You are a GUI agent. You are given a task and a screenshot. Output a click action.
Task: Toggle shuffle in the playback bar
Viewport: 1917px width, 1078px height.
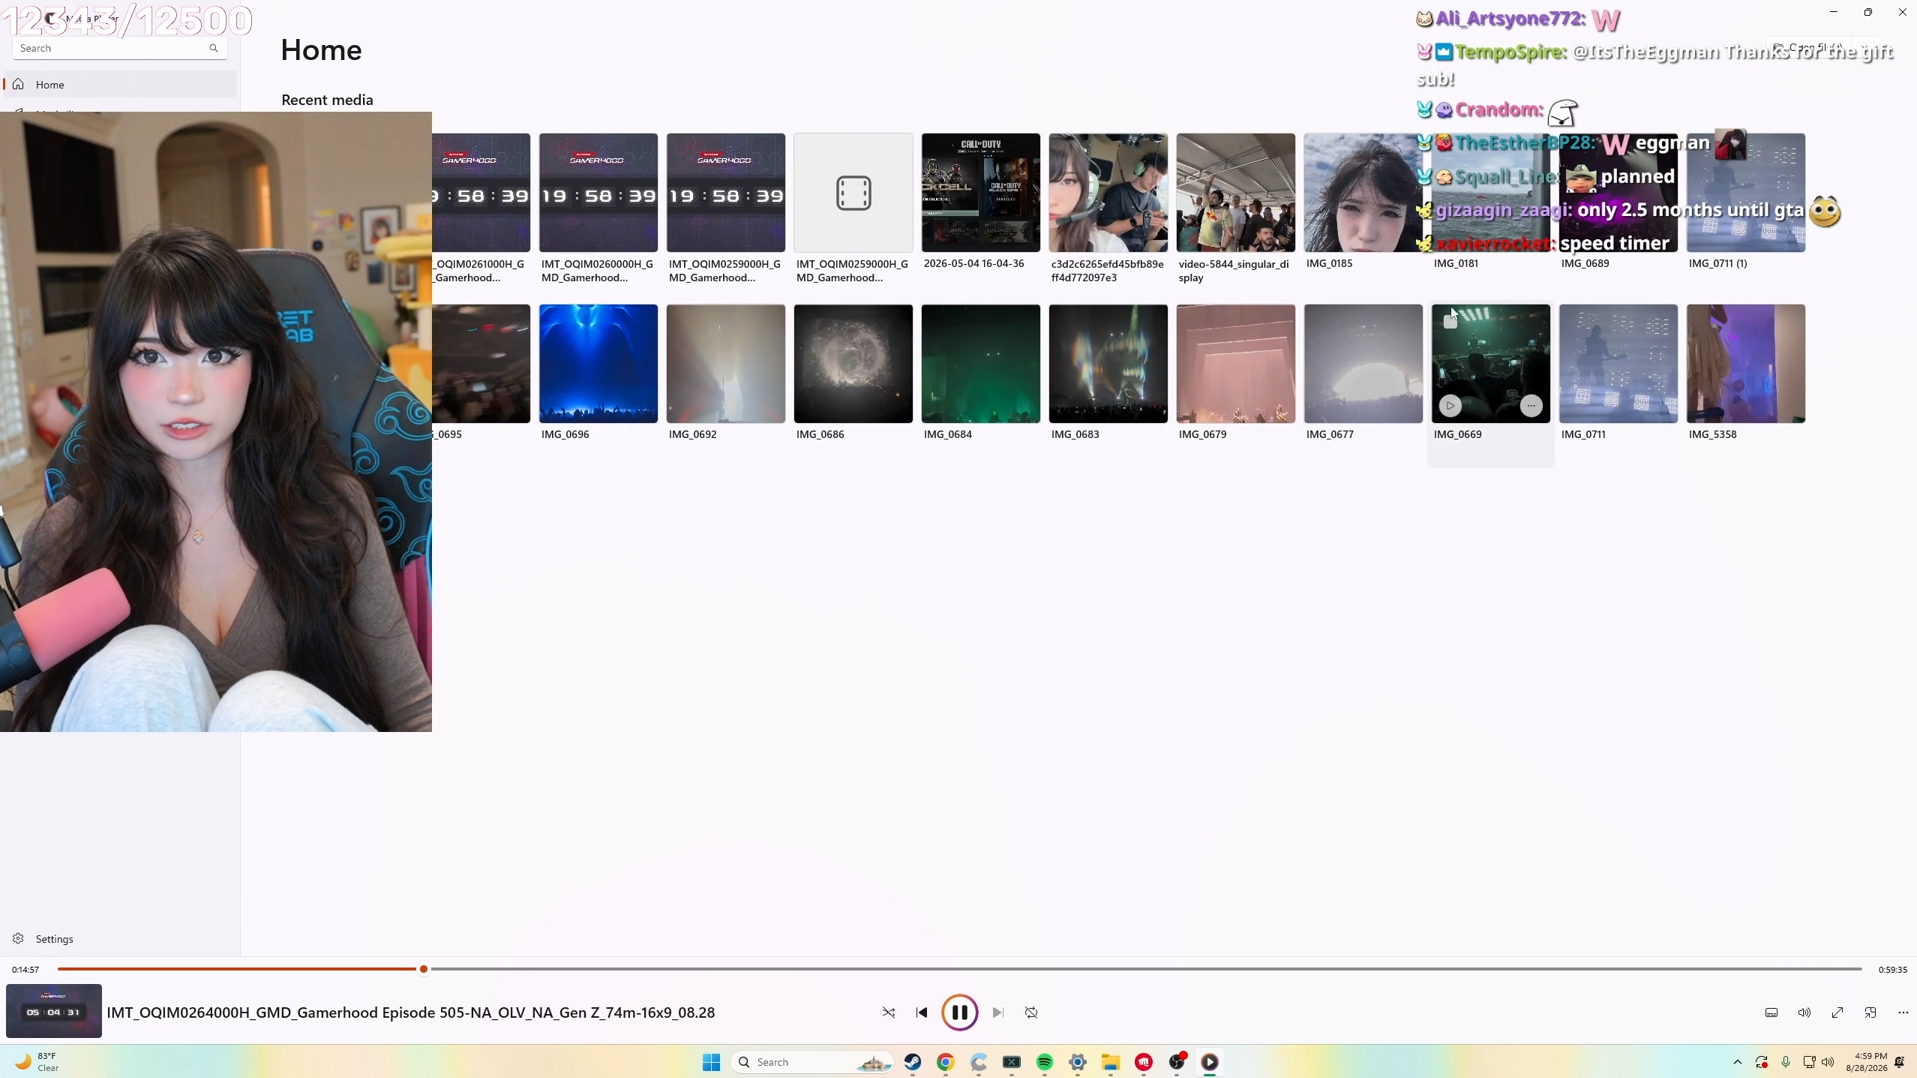pyautogui.click(x=888, y=1012)
